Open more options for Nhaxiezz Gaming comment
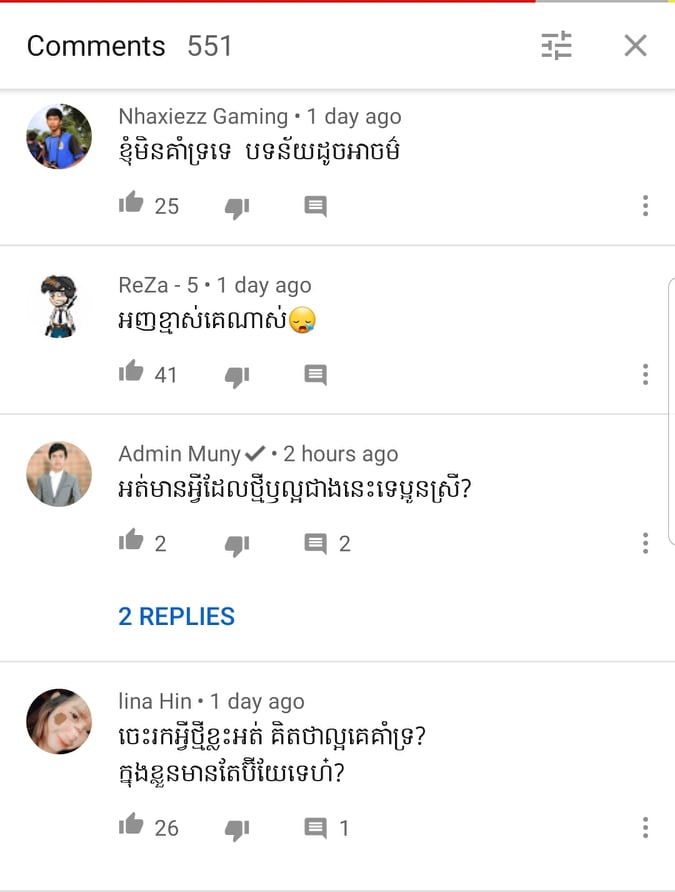Screen dimensions: 675x892 point(645,205)
